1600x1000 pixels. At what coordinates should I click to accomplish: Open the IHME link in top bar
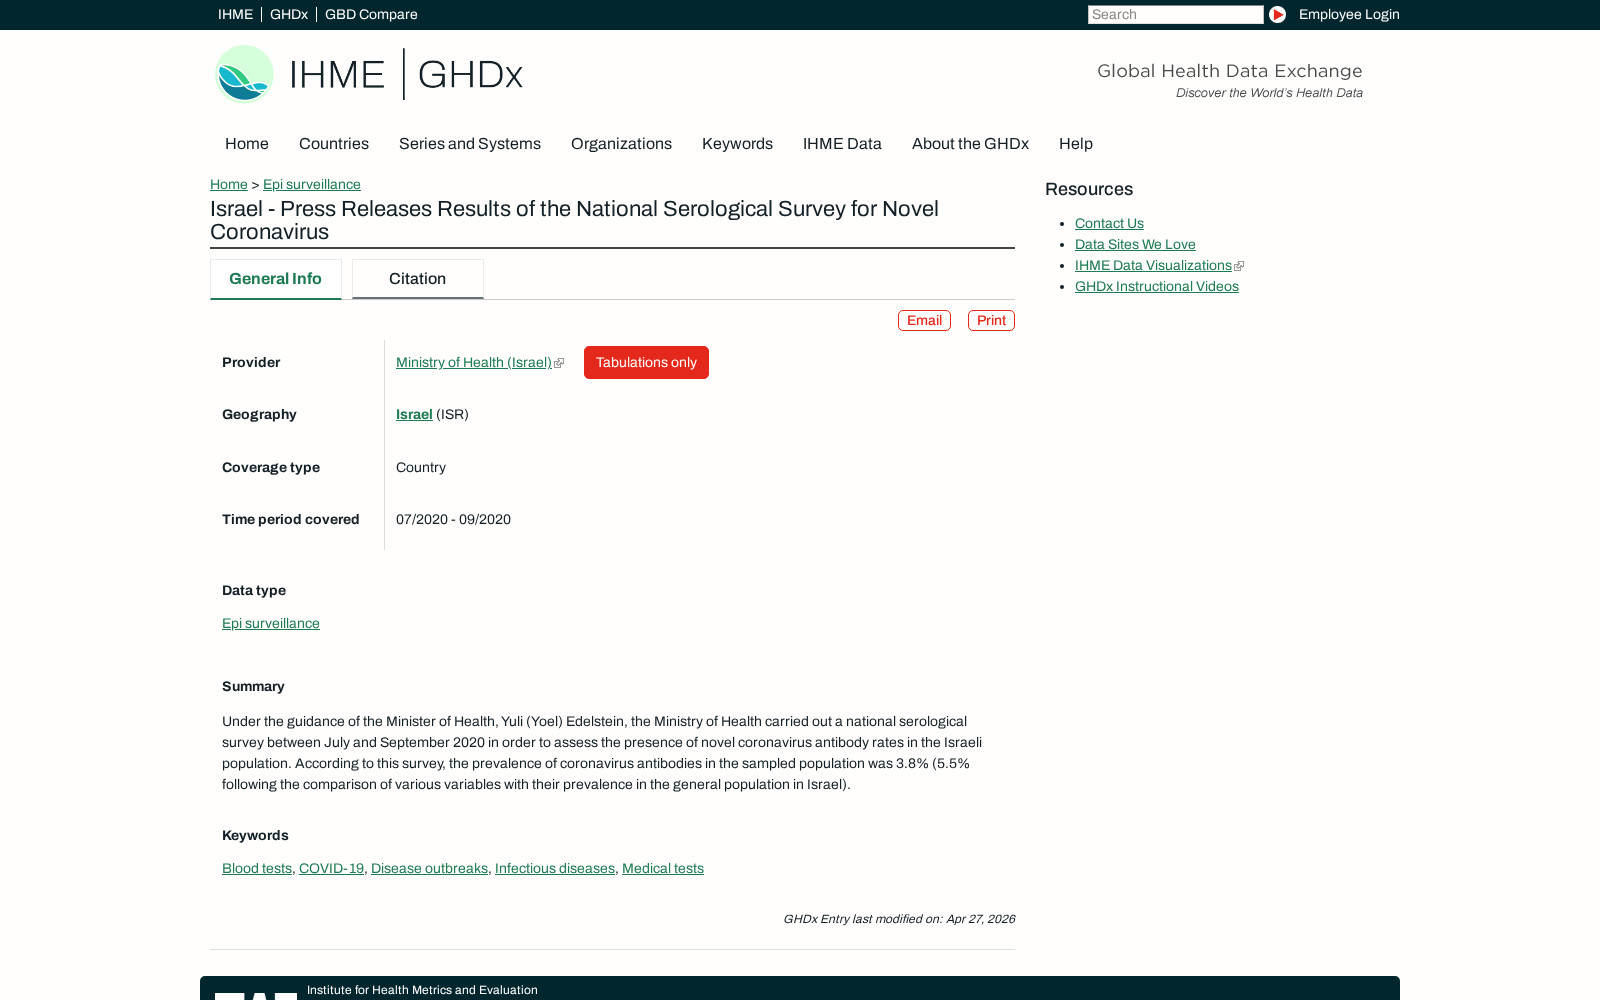(235, 14)
